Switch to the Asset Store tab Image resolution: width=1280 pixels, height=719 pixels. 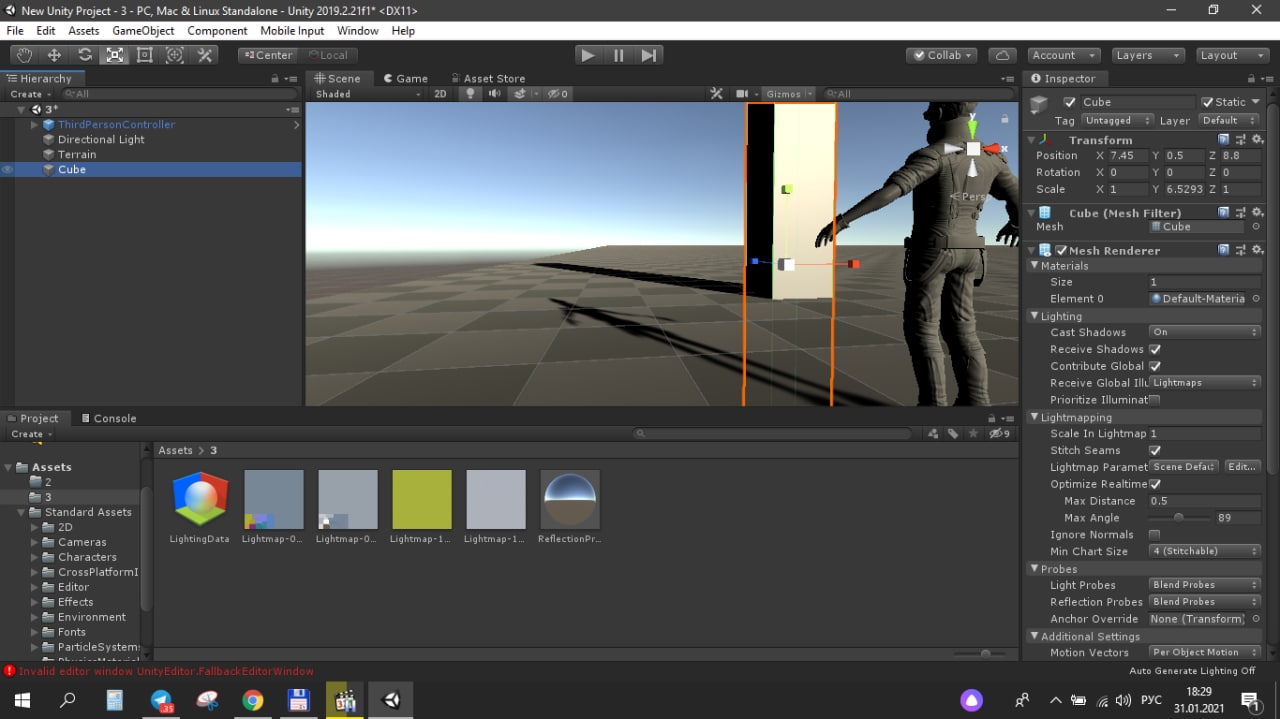pyautogui.click(x=487, y=78)
